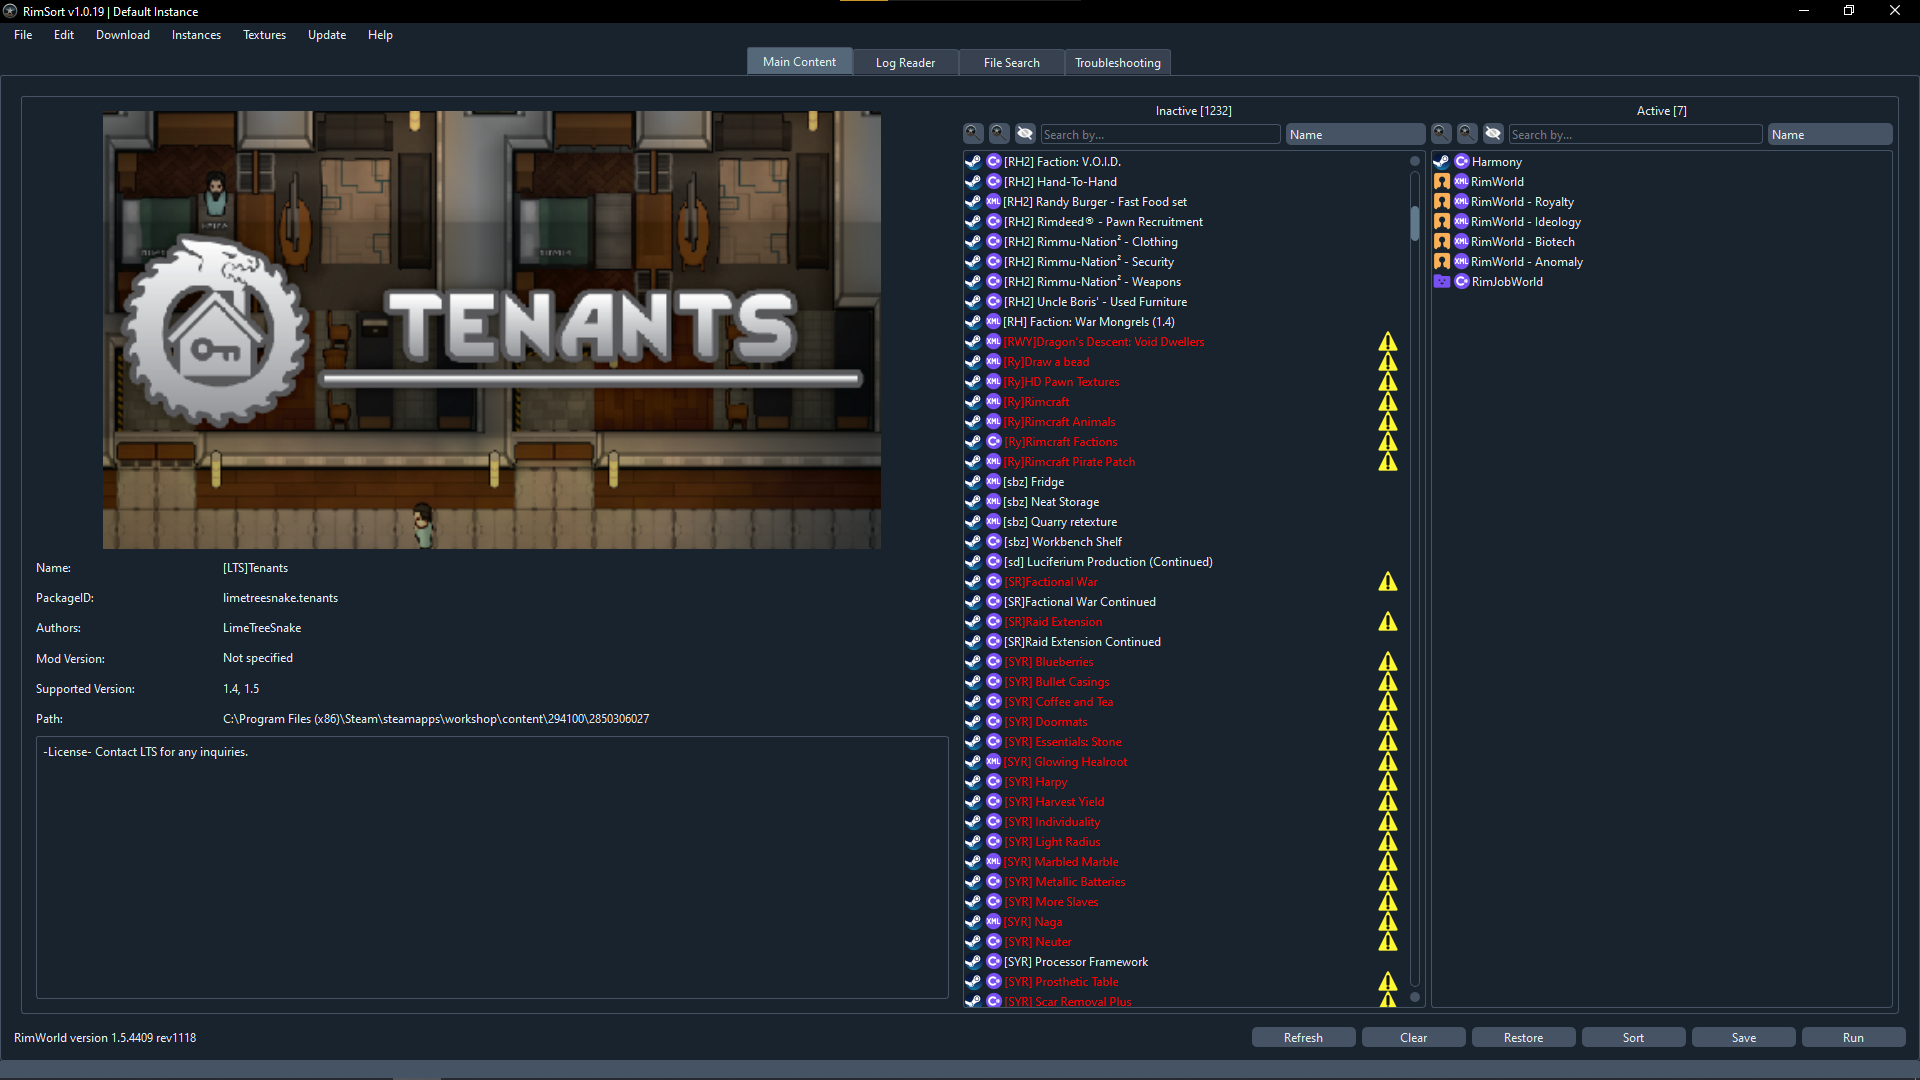1920x1080 pixels.
Task: Click the orange Ludeon icon beside RimWorld - Royalty
Action: [x=1441, y=201]
